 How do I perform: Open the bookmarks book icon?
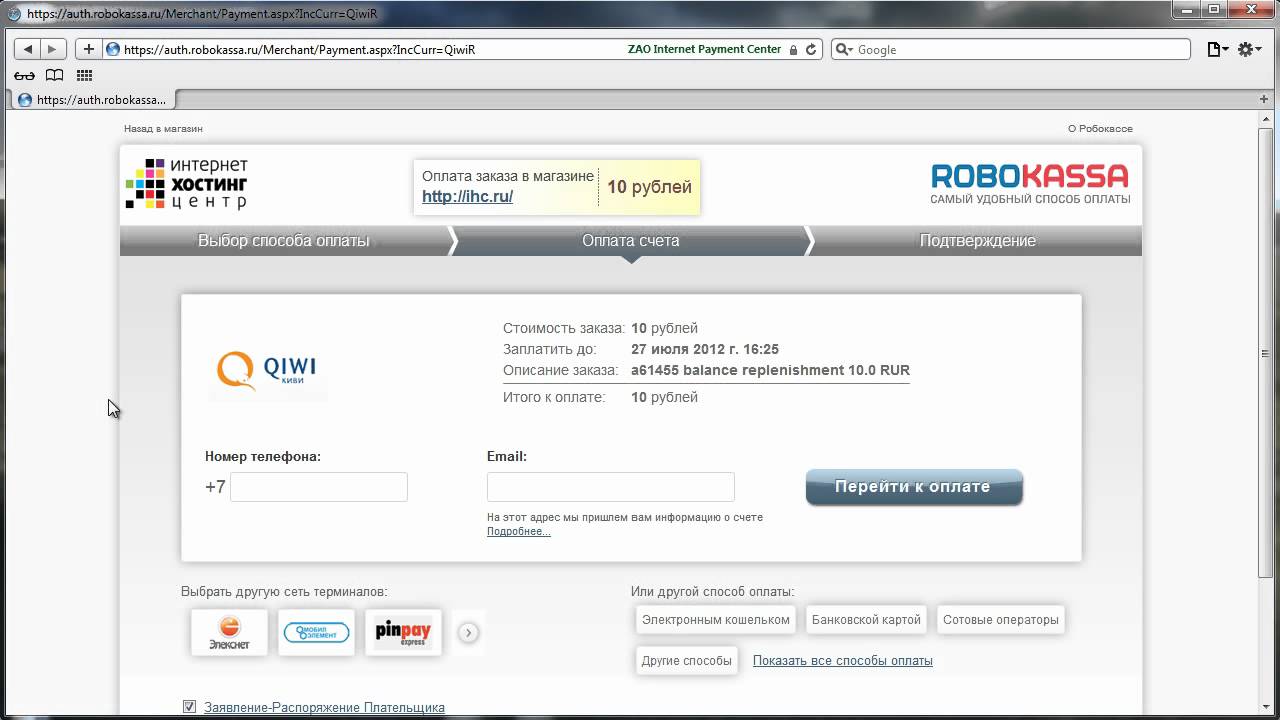(55, 75)
